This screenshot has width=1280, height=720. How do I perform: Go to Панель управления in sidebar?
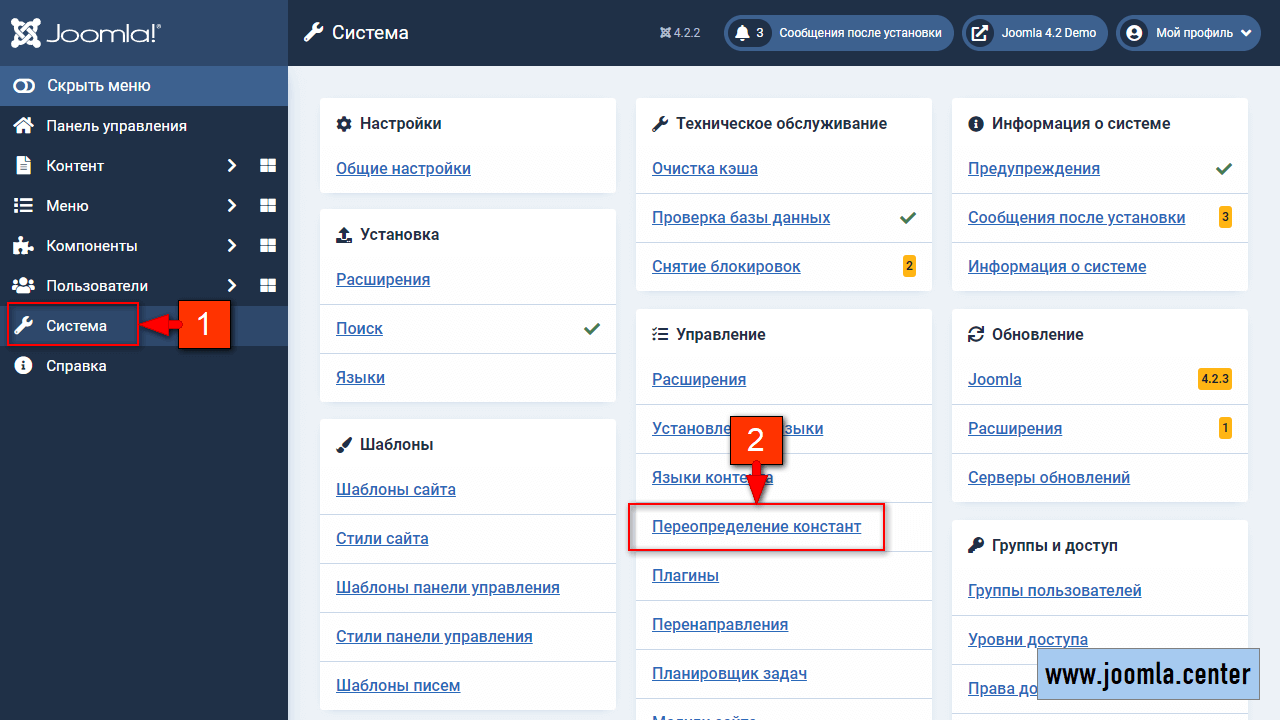coord(116,126)
